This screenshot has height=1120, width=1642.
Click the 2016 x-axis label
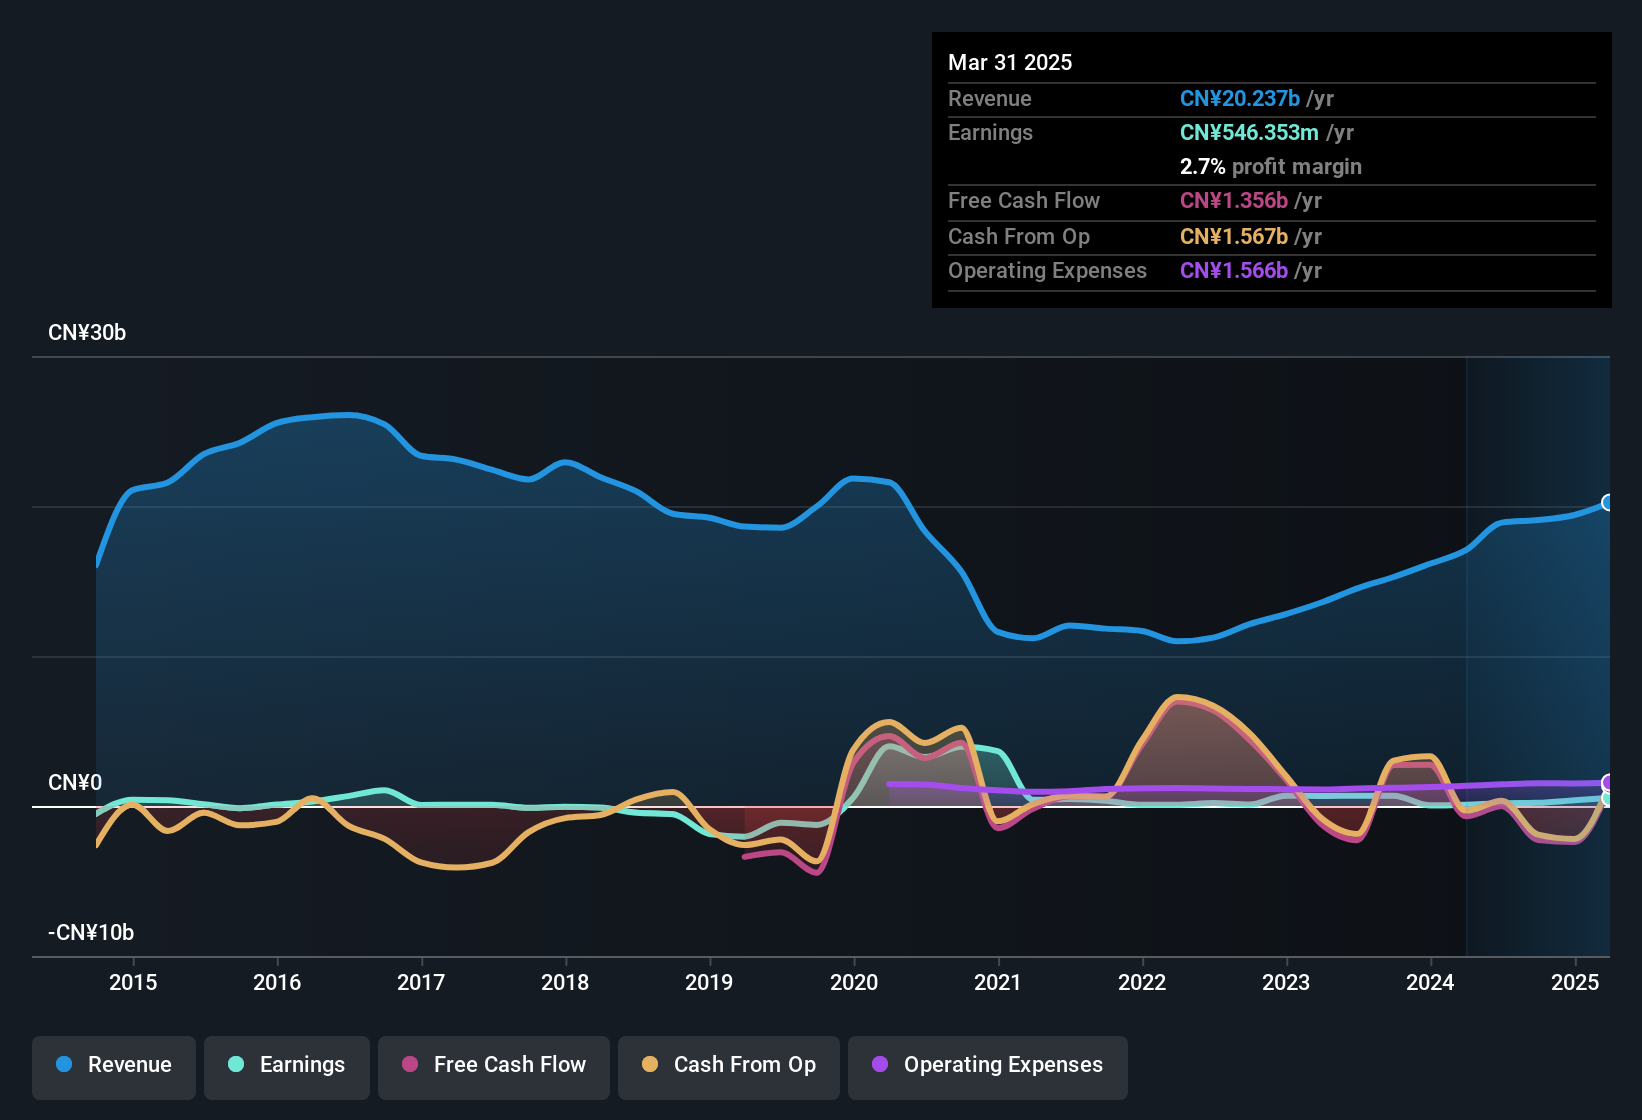tap(277, 982)
